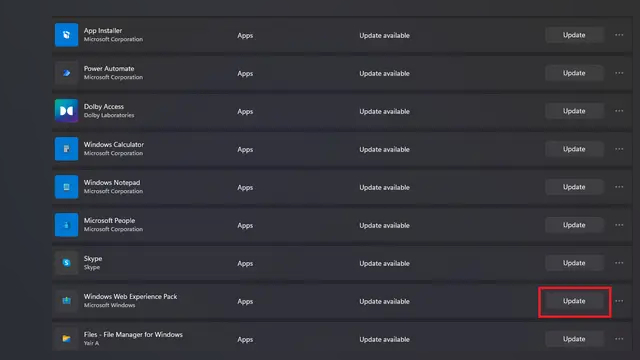Open the App Installer app icon
Screen dimensions: 640x360
click(x=67, y=35)
